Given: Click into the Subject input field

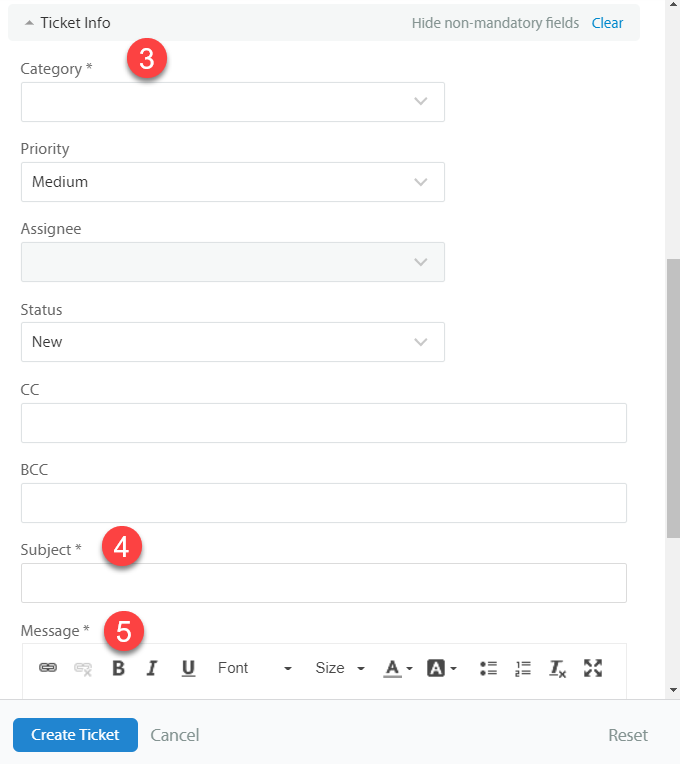Looking at the screenshot, I should pyautogui.click(x=323, y=583).
